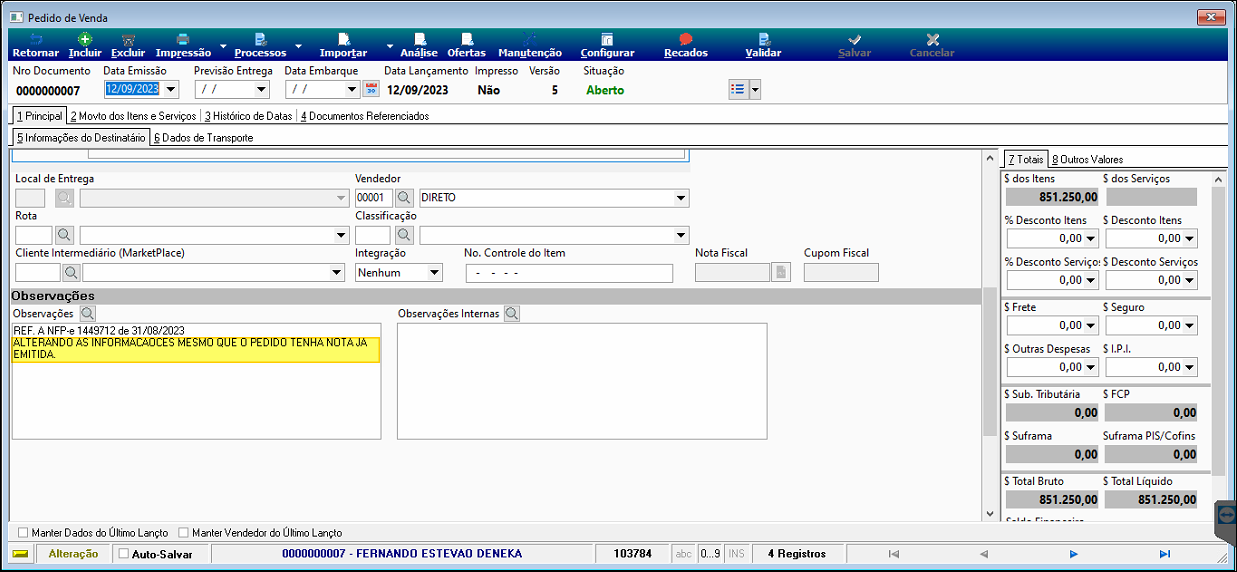Screen dimensions: 1237x572
Task: Toggle Manter Dados do Último Lançto checkbox
Action: [23, 533]
